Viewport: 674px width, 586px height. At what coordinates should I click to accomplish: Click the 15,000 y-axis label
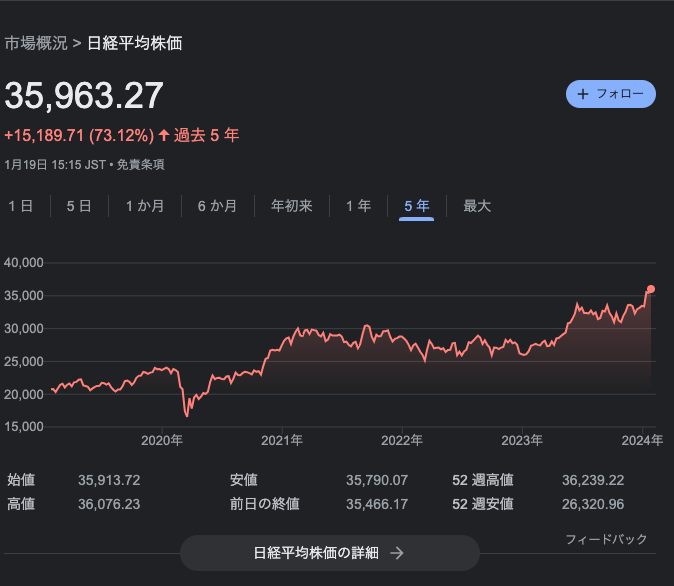coord(24,426)
